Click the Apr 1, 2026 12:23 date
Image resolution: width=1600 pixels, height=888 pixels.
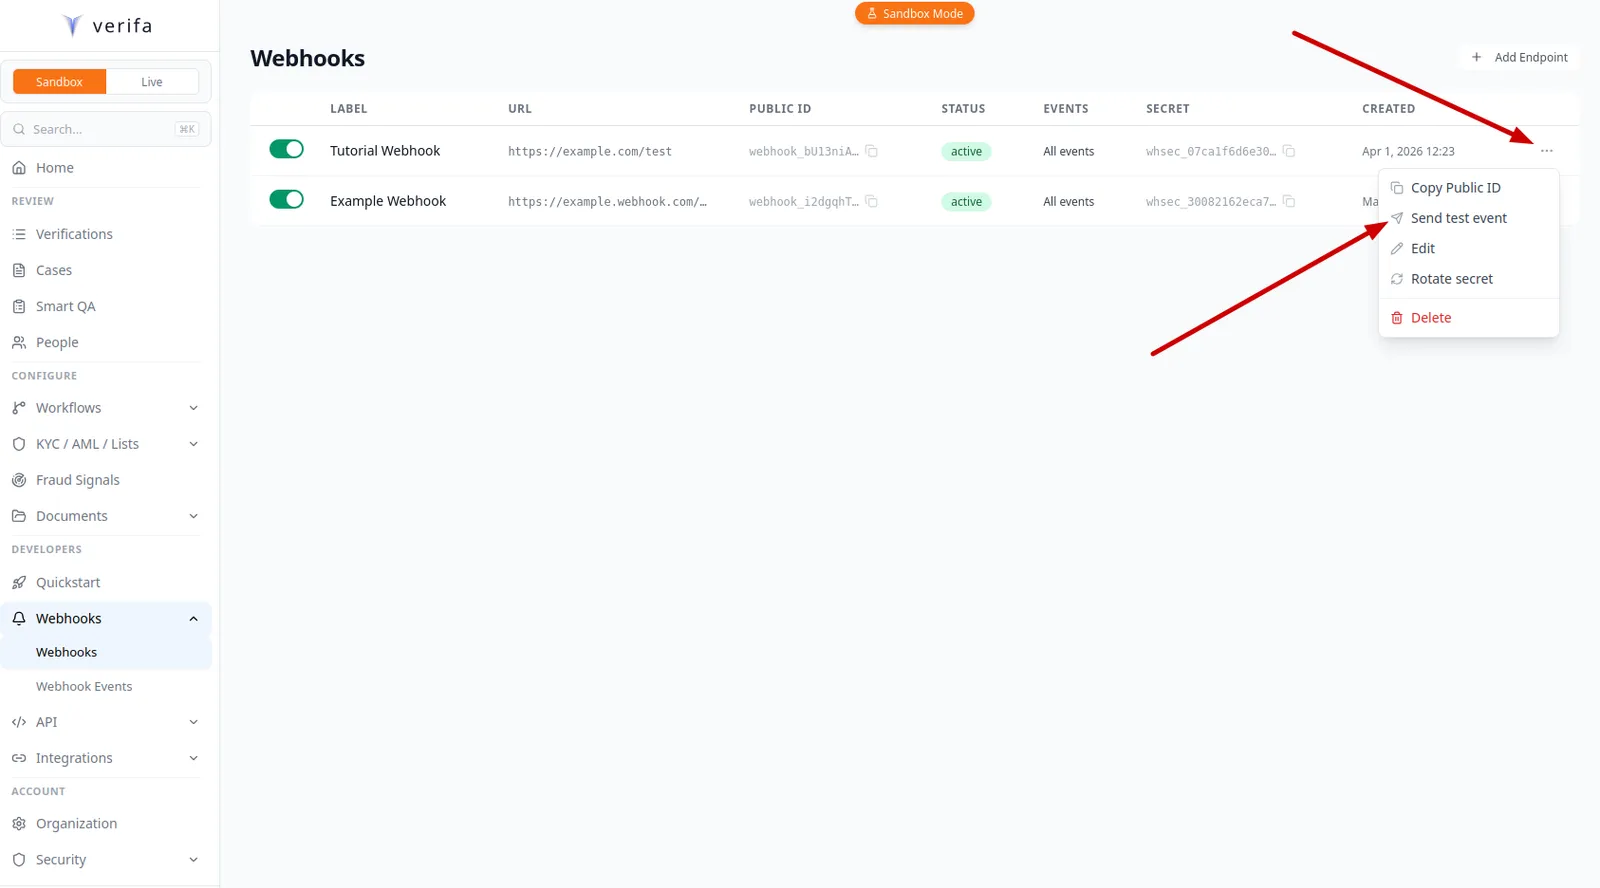(x=1408, y=152)
